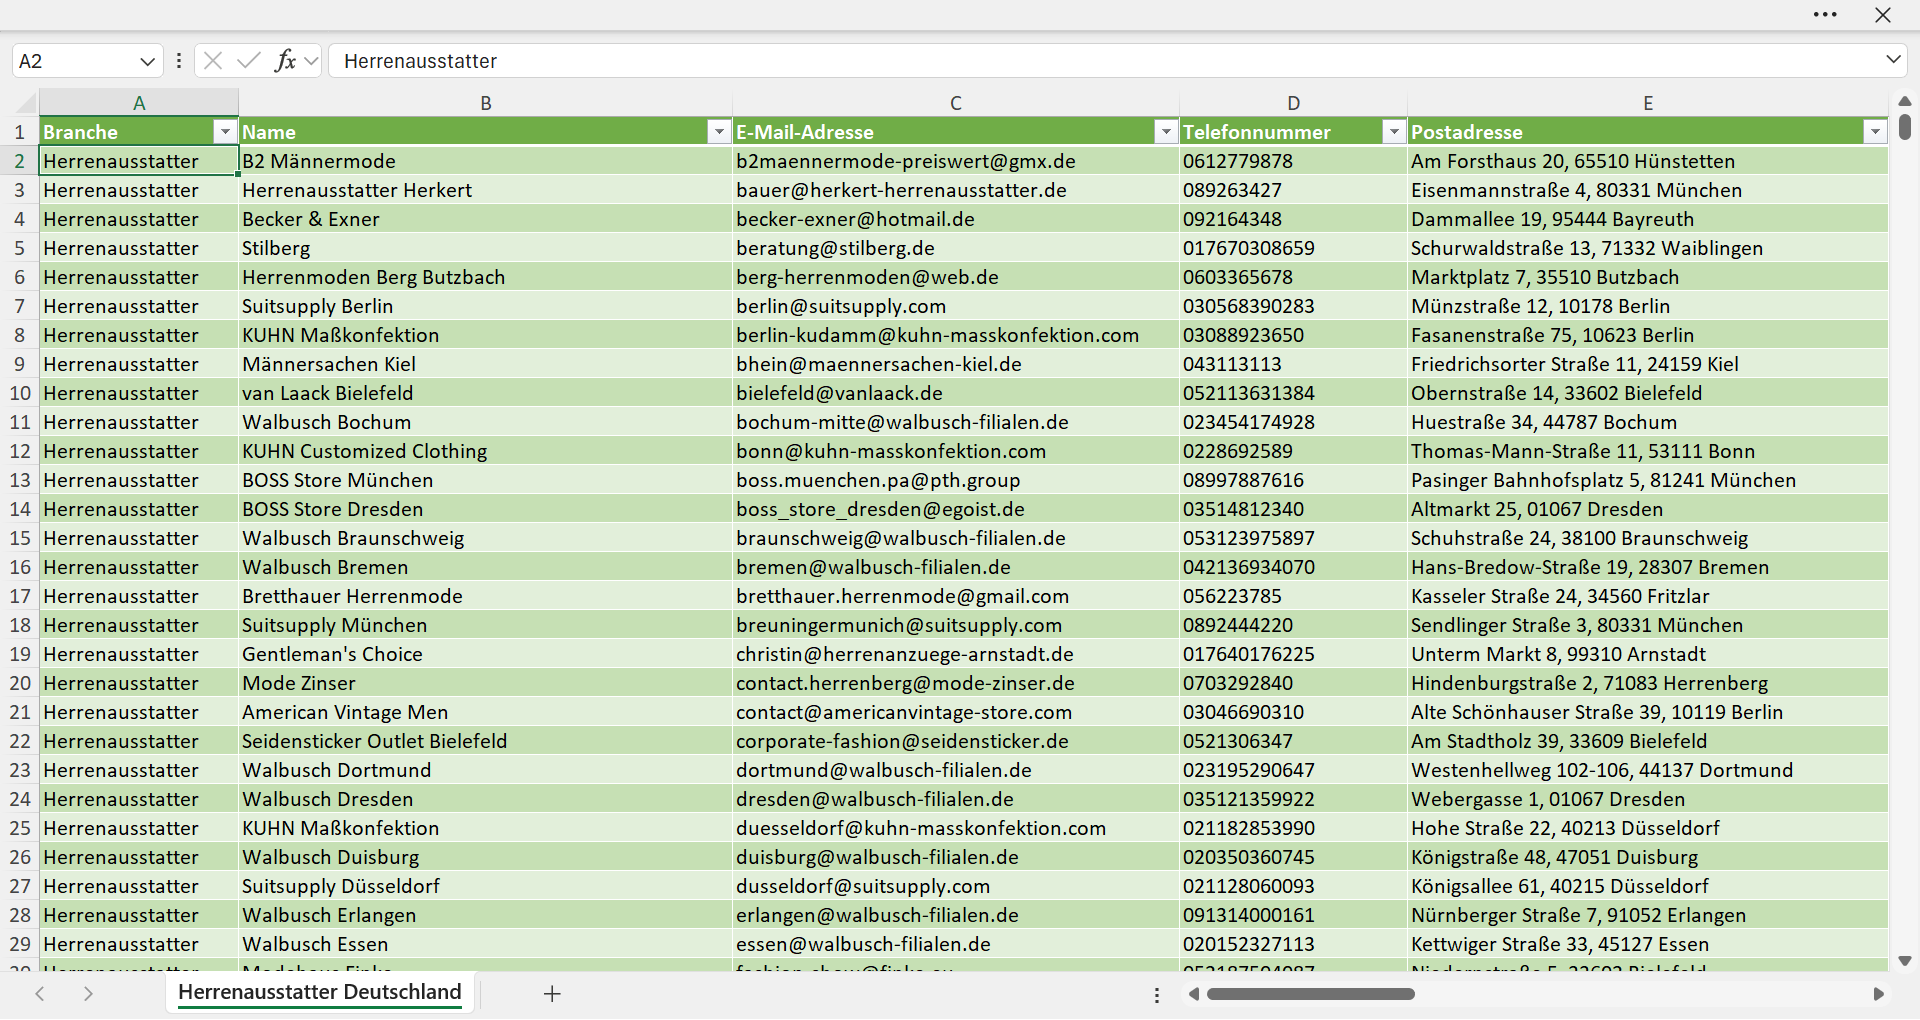The image size is (1920, 1020).
Task: Click the Cancel X icon in formula bar
Action: (x=213, y=61)
